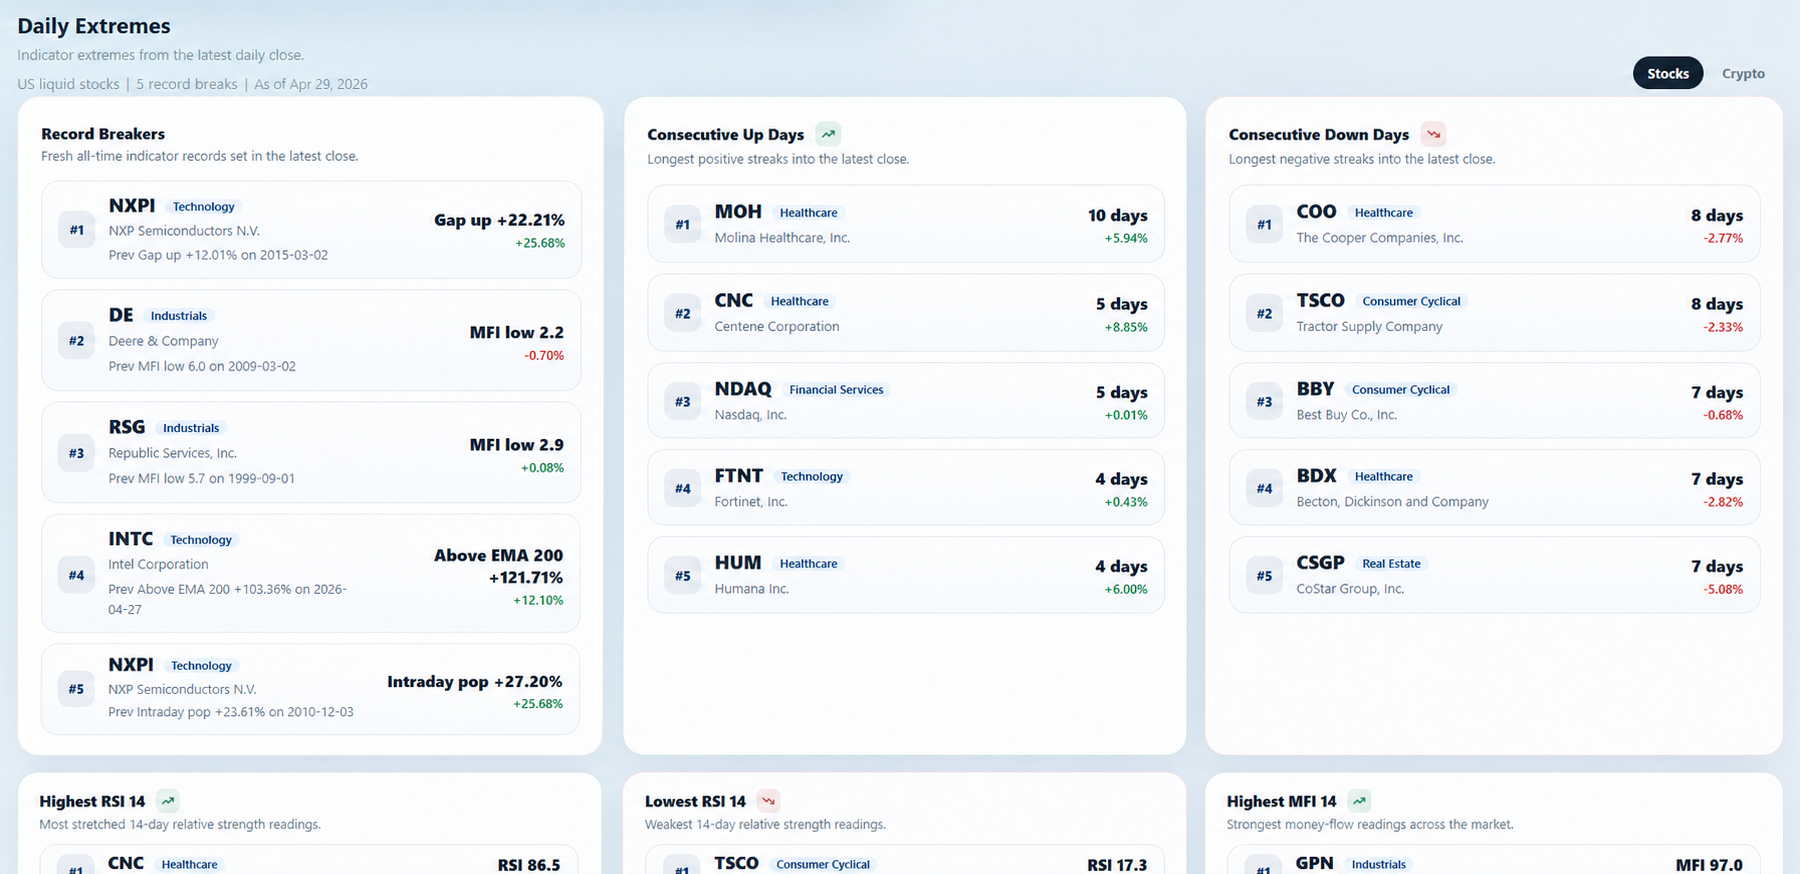The height and width of the screenshot is (874, 1800).
Task: Click the 'CoStar Group, Inc.' name
Action: coord(1350,589)
